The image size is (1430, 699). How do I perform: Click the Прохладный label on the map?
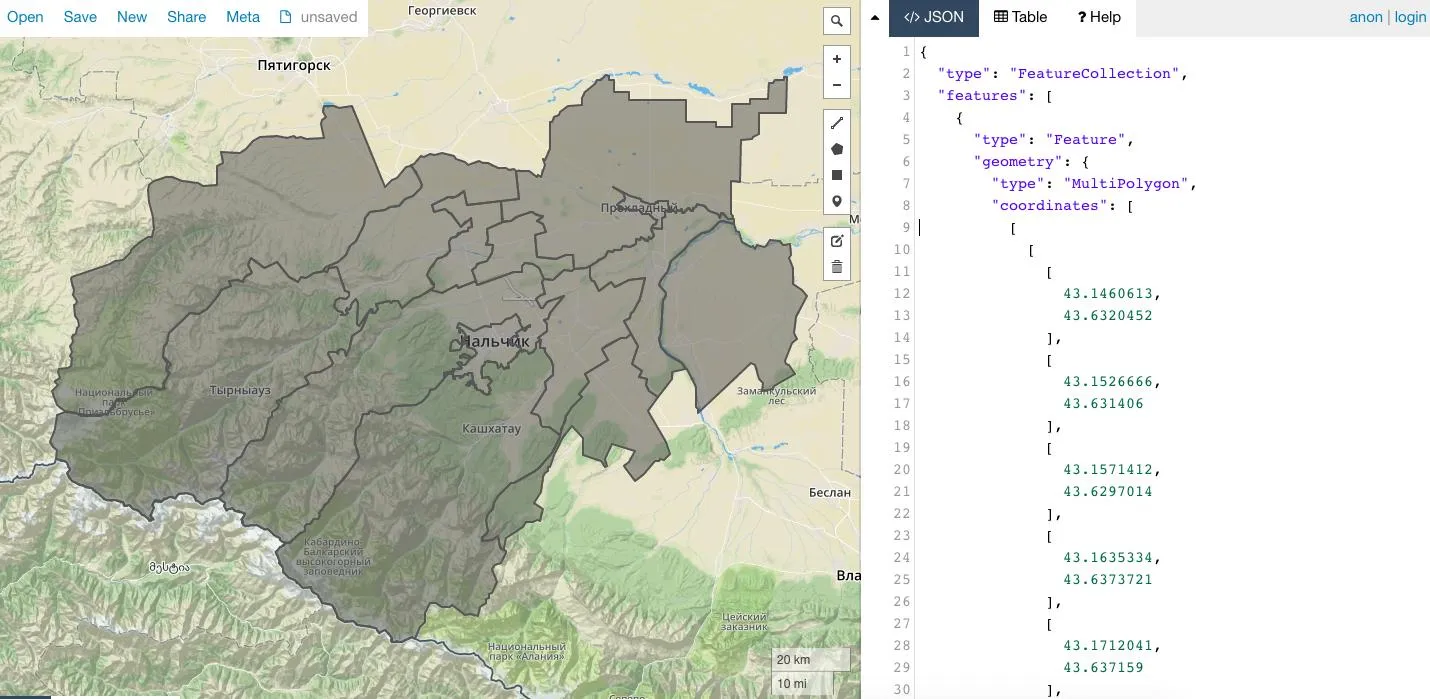pos(639,208)
